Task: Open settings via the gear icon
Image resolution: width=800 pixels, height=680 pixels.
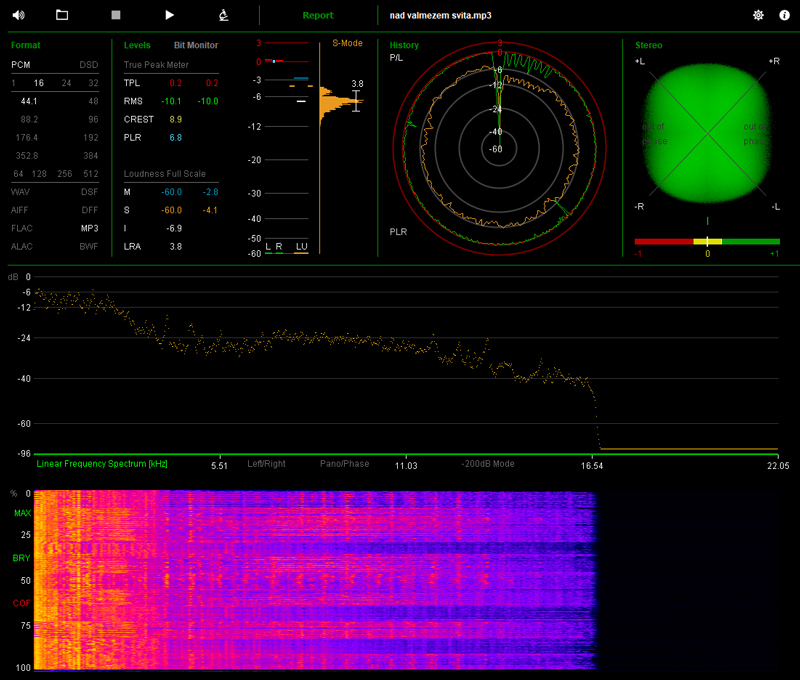Action: coord(758,15)
